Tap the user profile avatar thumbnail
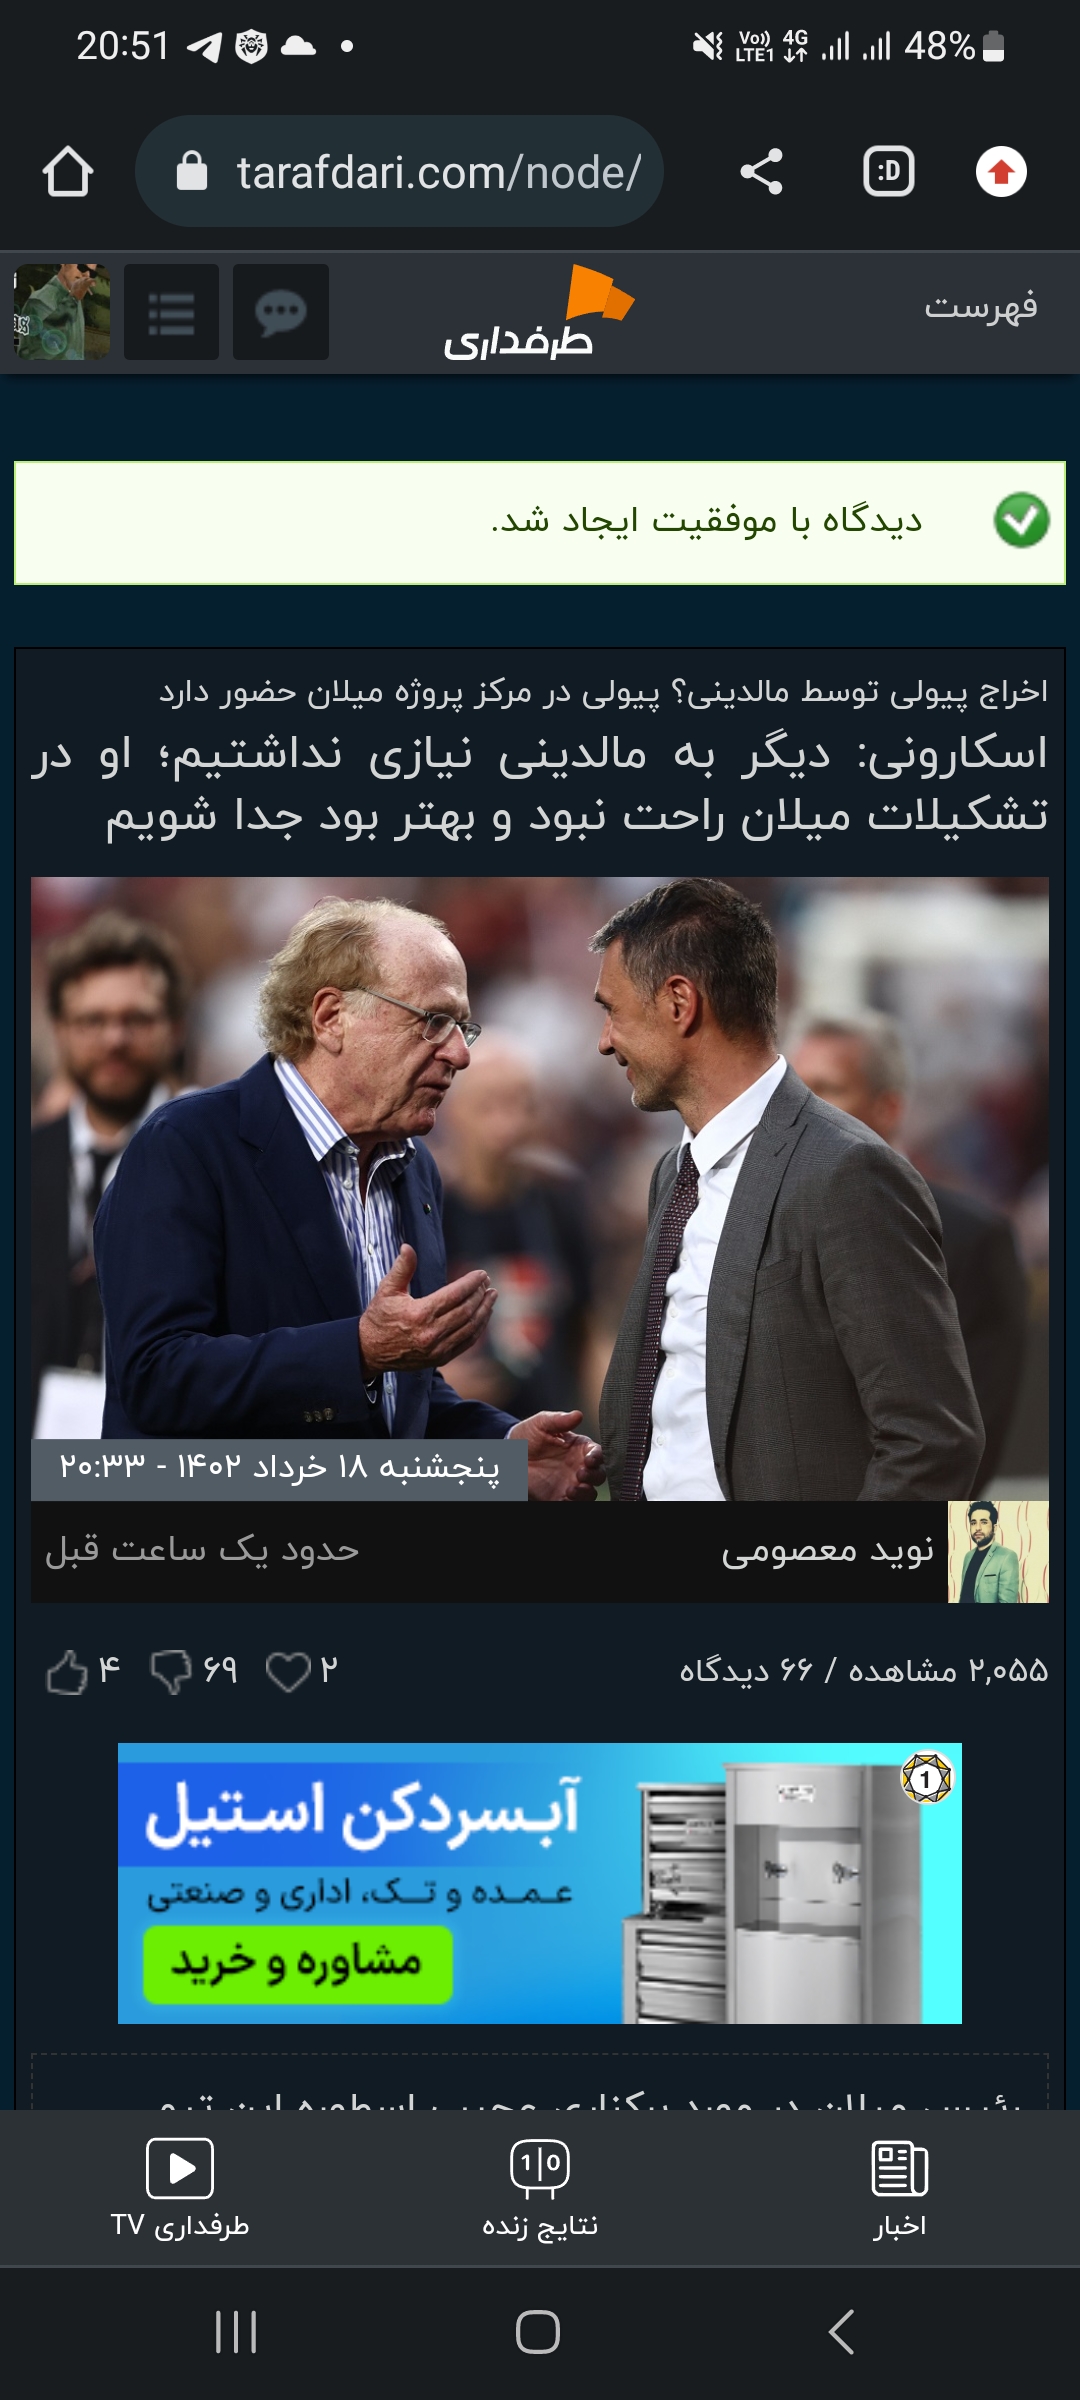Viewport: 1080px width, 2400px height. (62, 312)
